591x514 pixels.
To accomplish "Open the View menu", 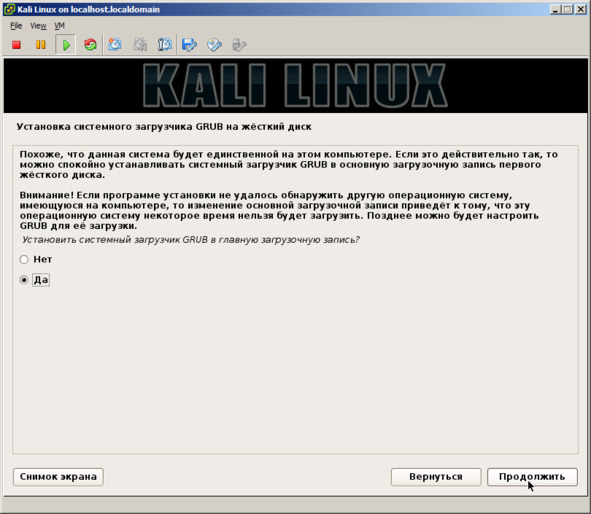I will pyautogui.click(x=38, y=26).
